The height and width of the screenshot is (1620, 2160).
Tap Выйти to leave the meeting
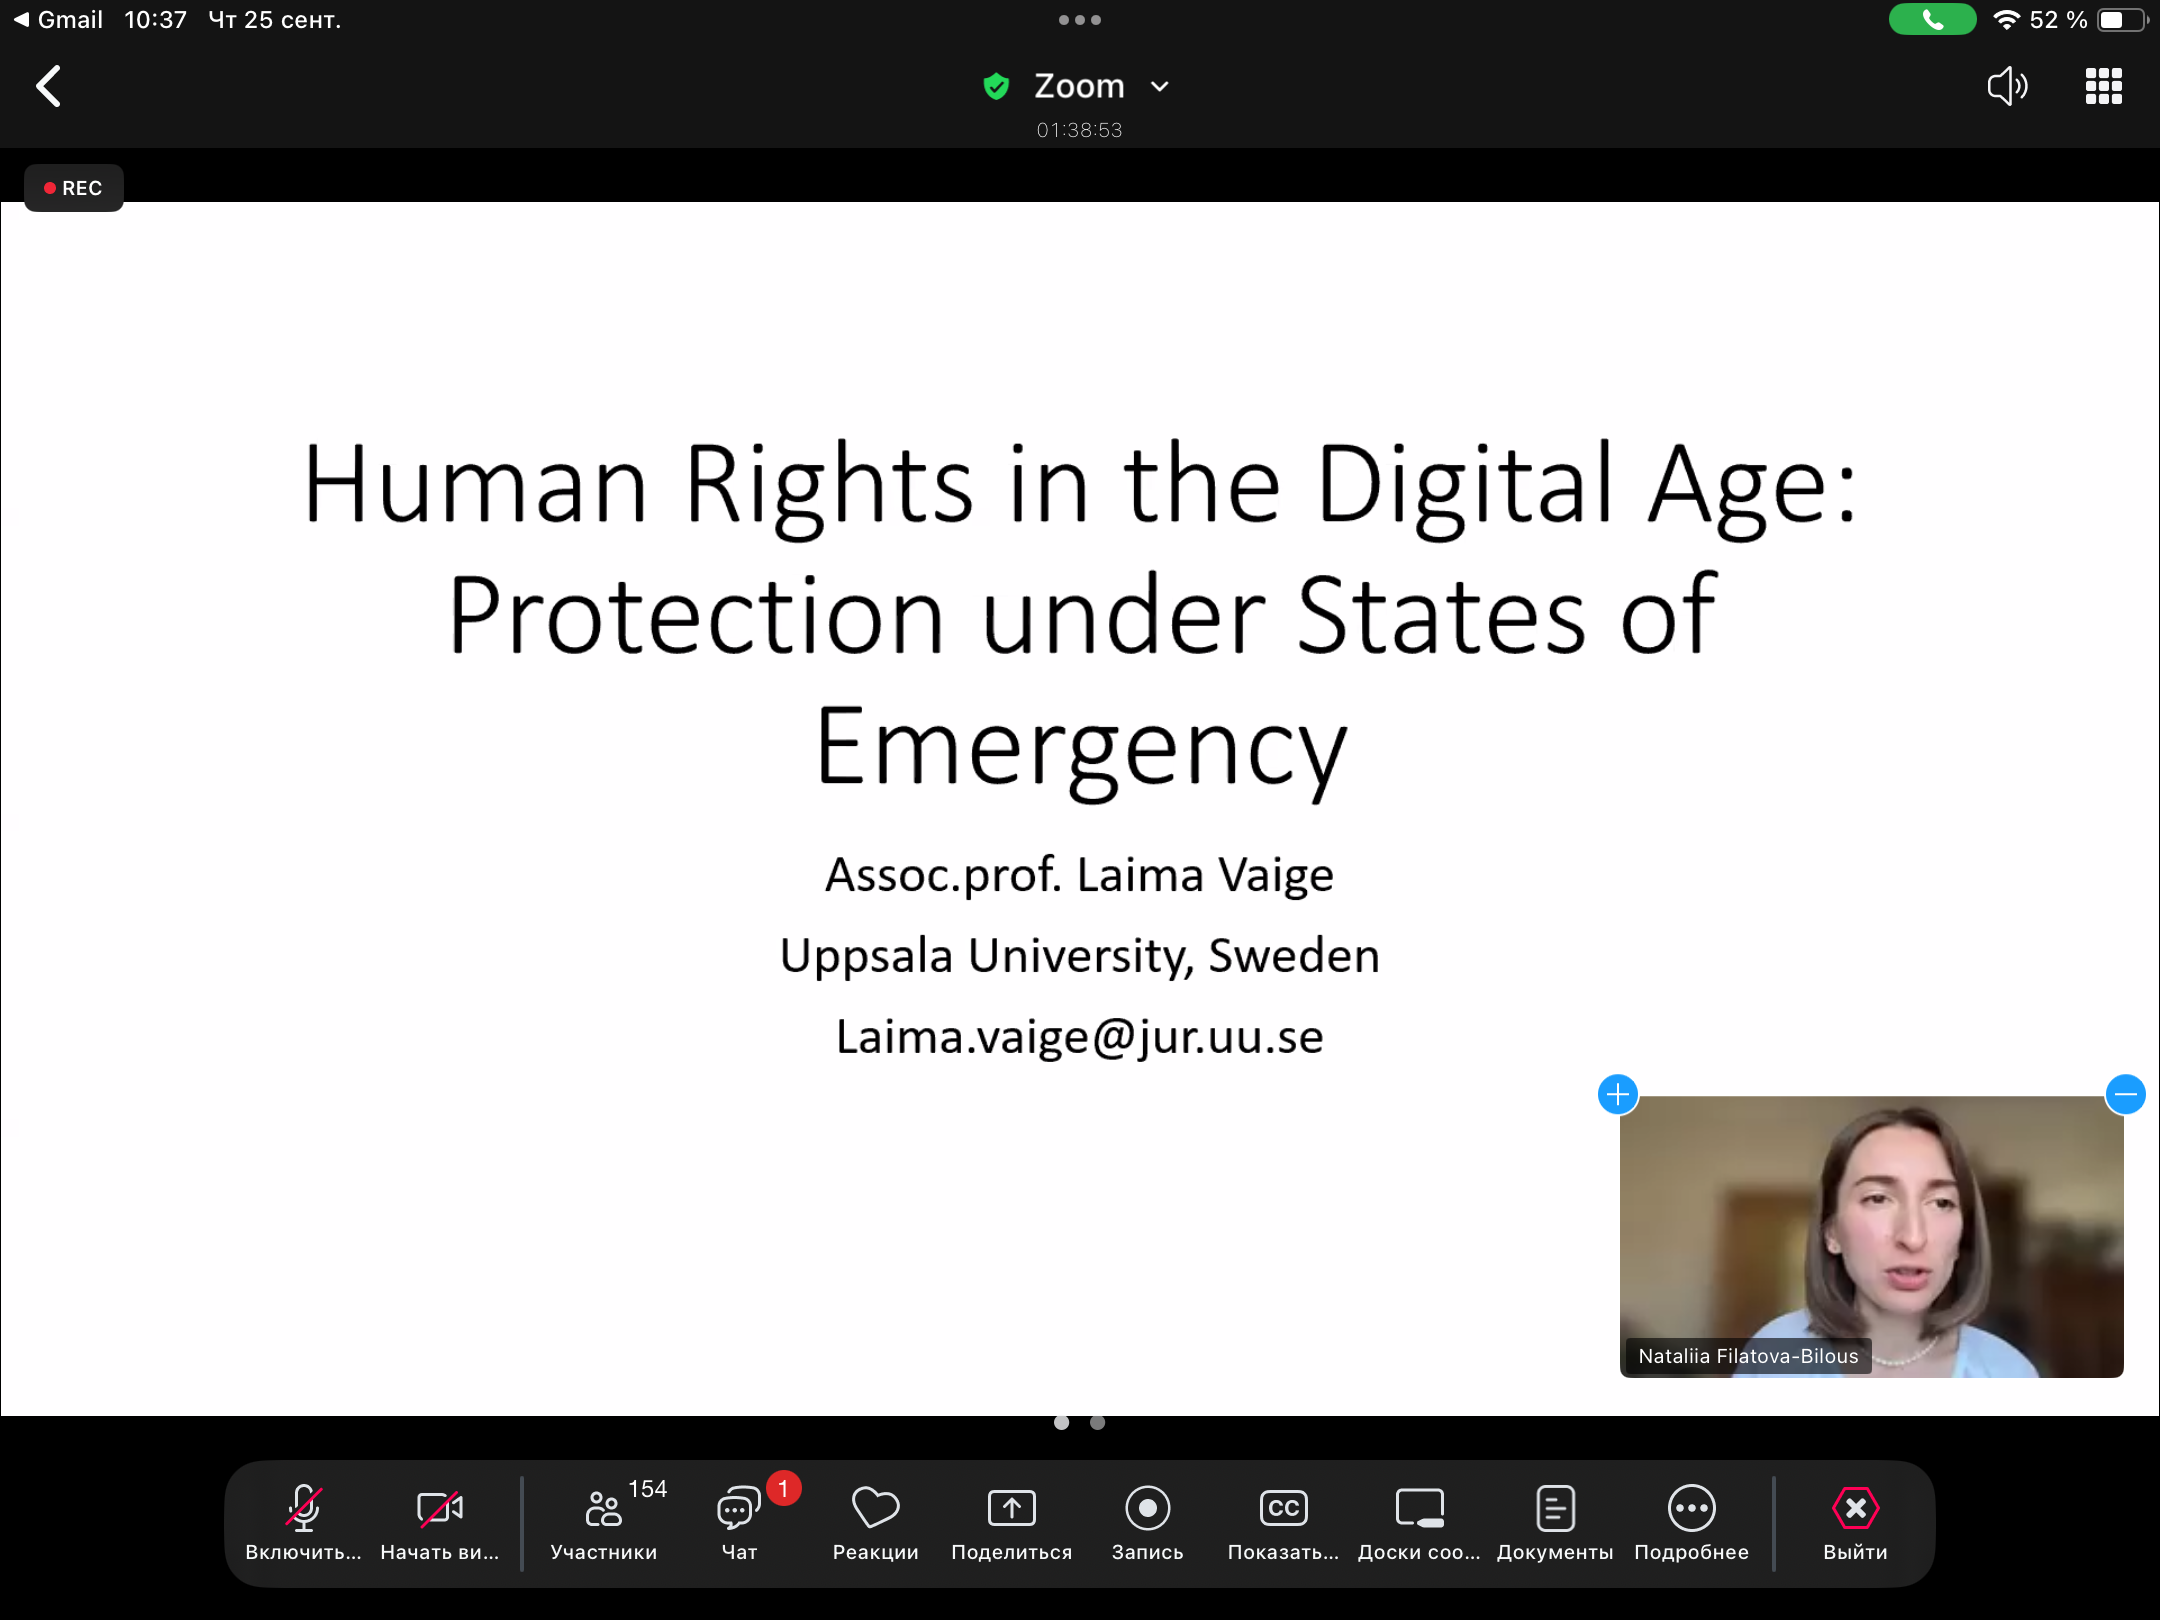pyautogui.click(x=1855, y=1520)
